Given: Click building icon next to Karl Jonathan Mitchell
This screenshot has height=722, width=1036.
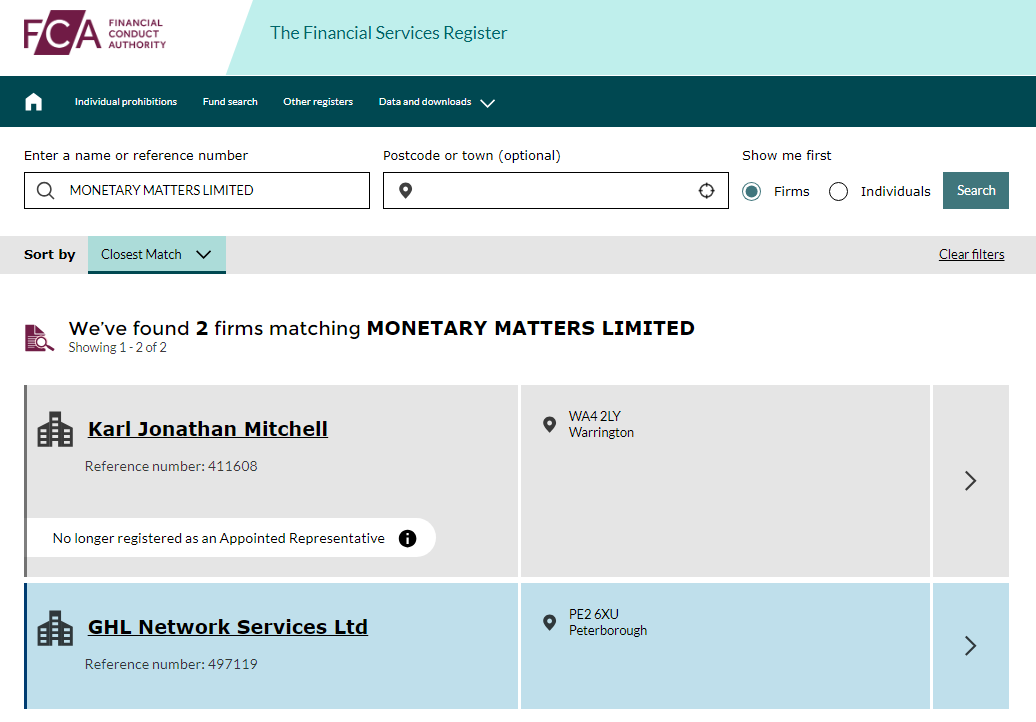Looking at the screenshot, I should click(x=55, y=430).
